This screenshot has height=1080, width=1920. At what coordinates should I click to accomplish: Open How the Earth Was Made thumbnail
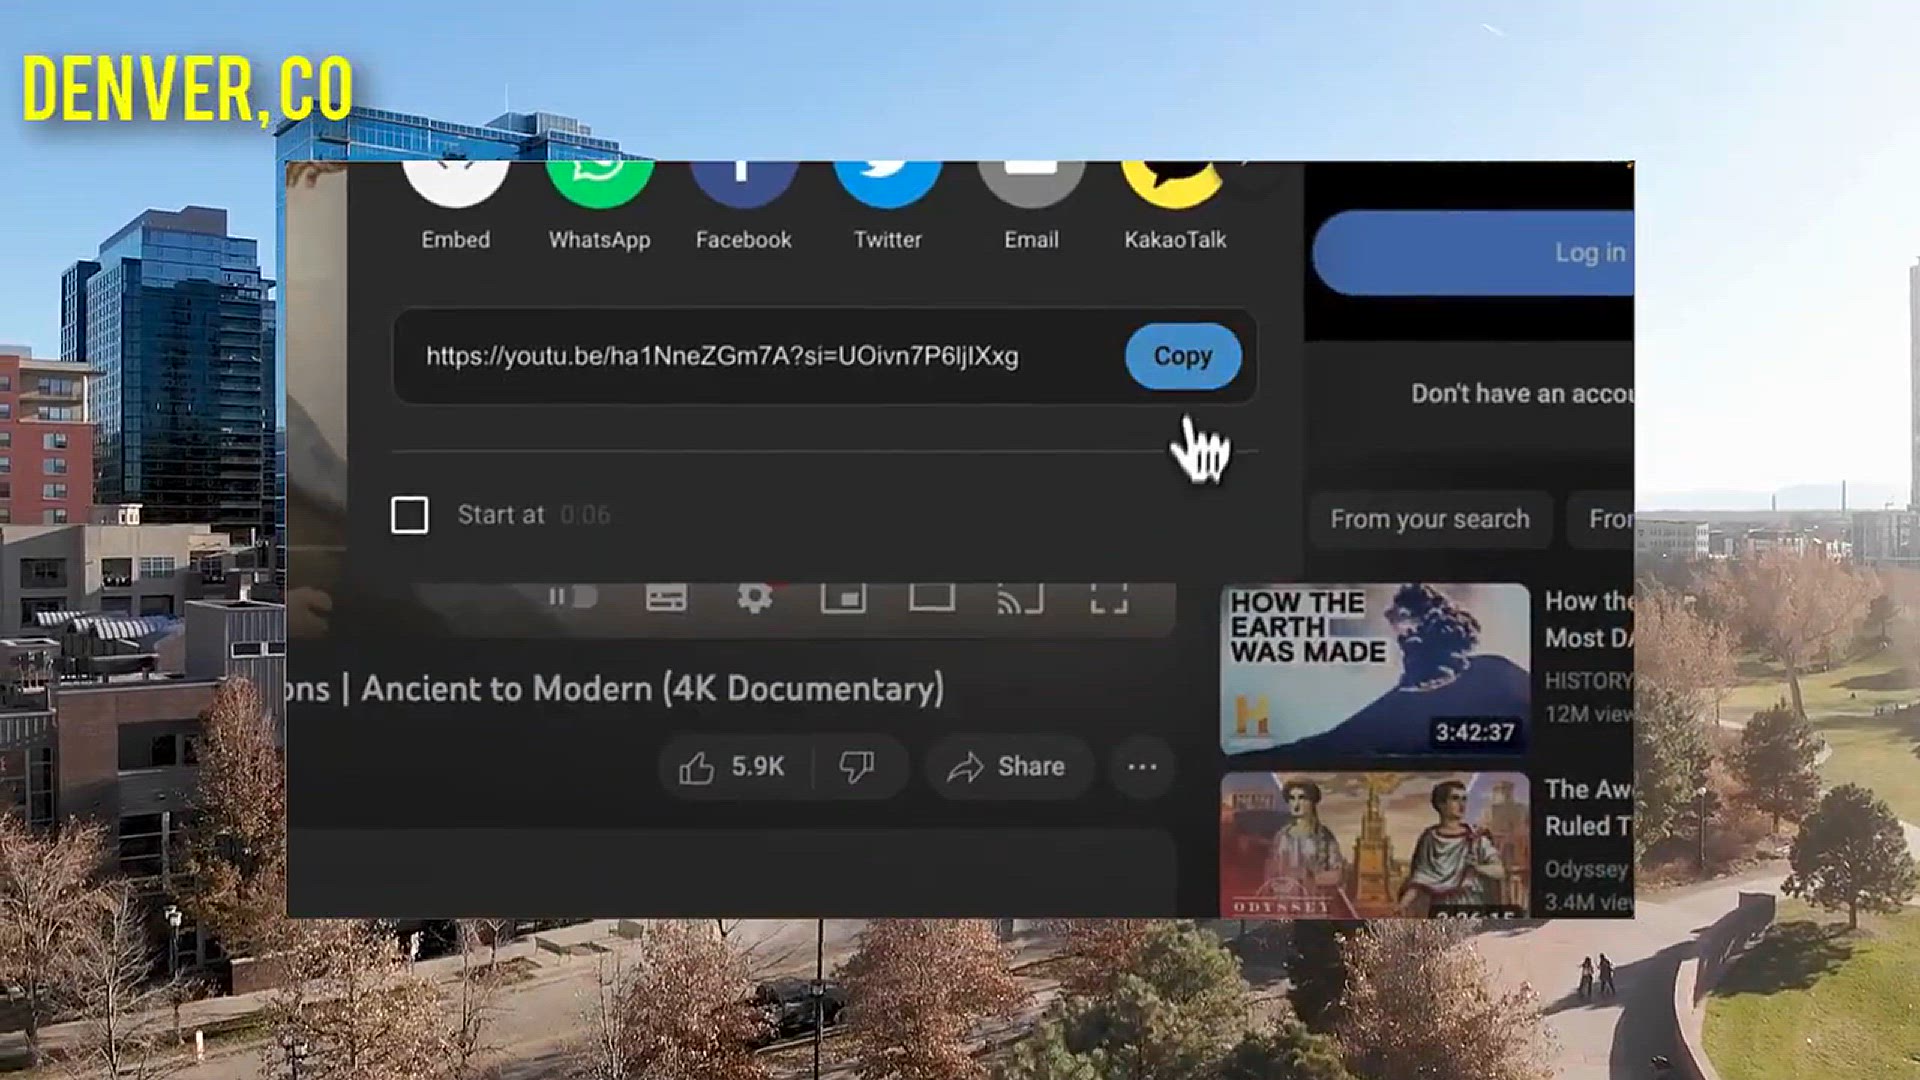[1375, 669]
